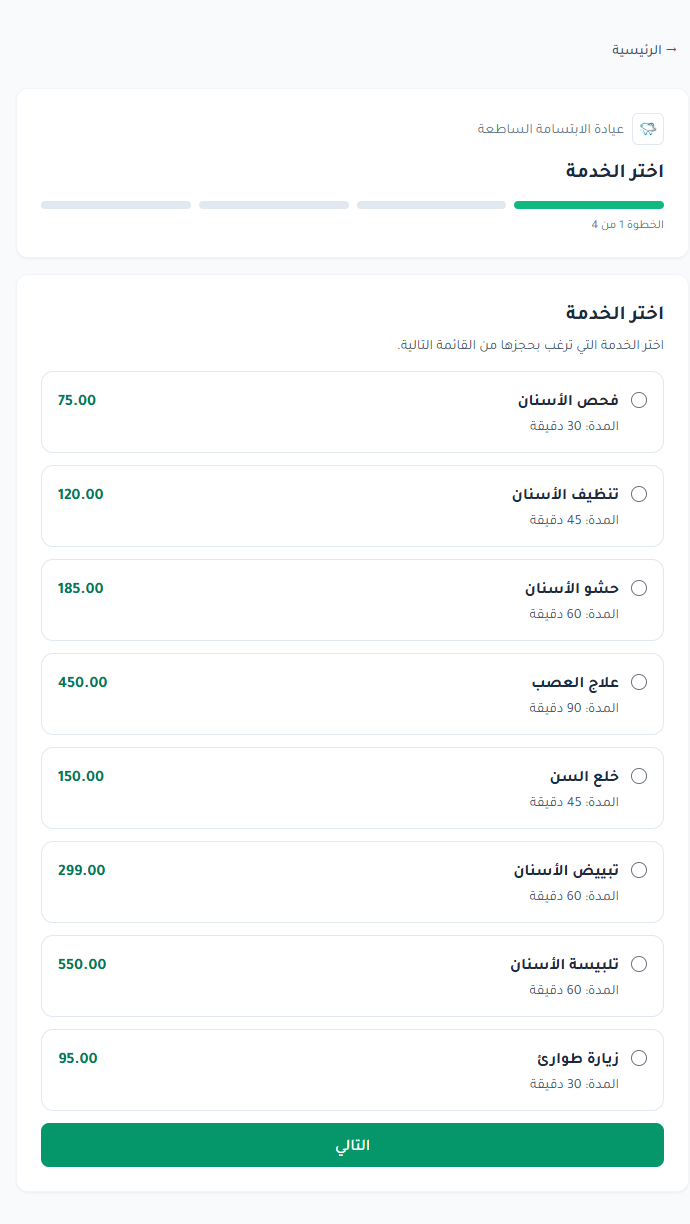Choose the حشو الأسنان radio option

point(639,588)
